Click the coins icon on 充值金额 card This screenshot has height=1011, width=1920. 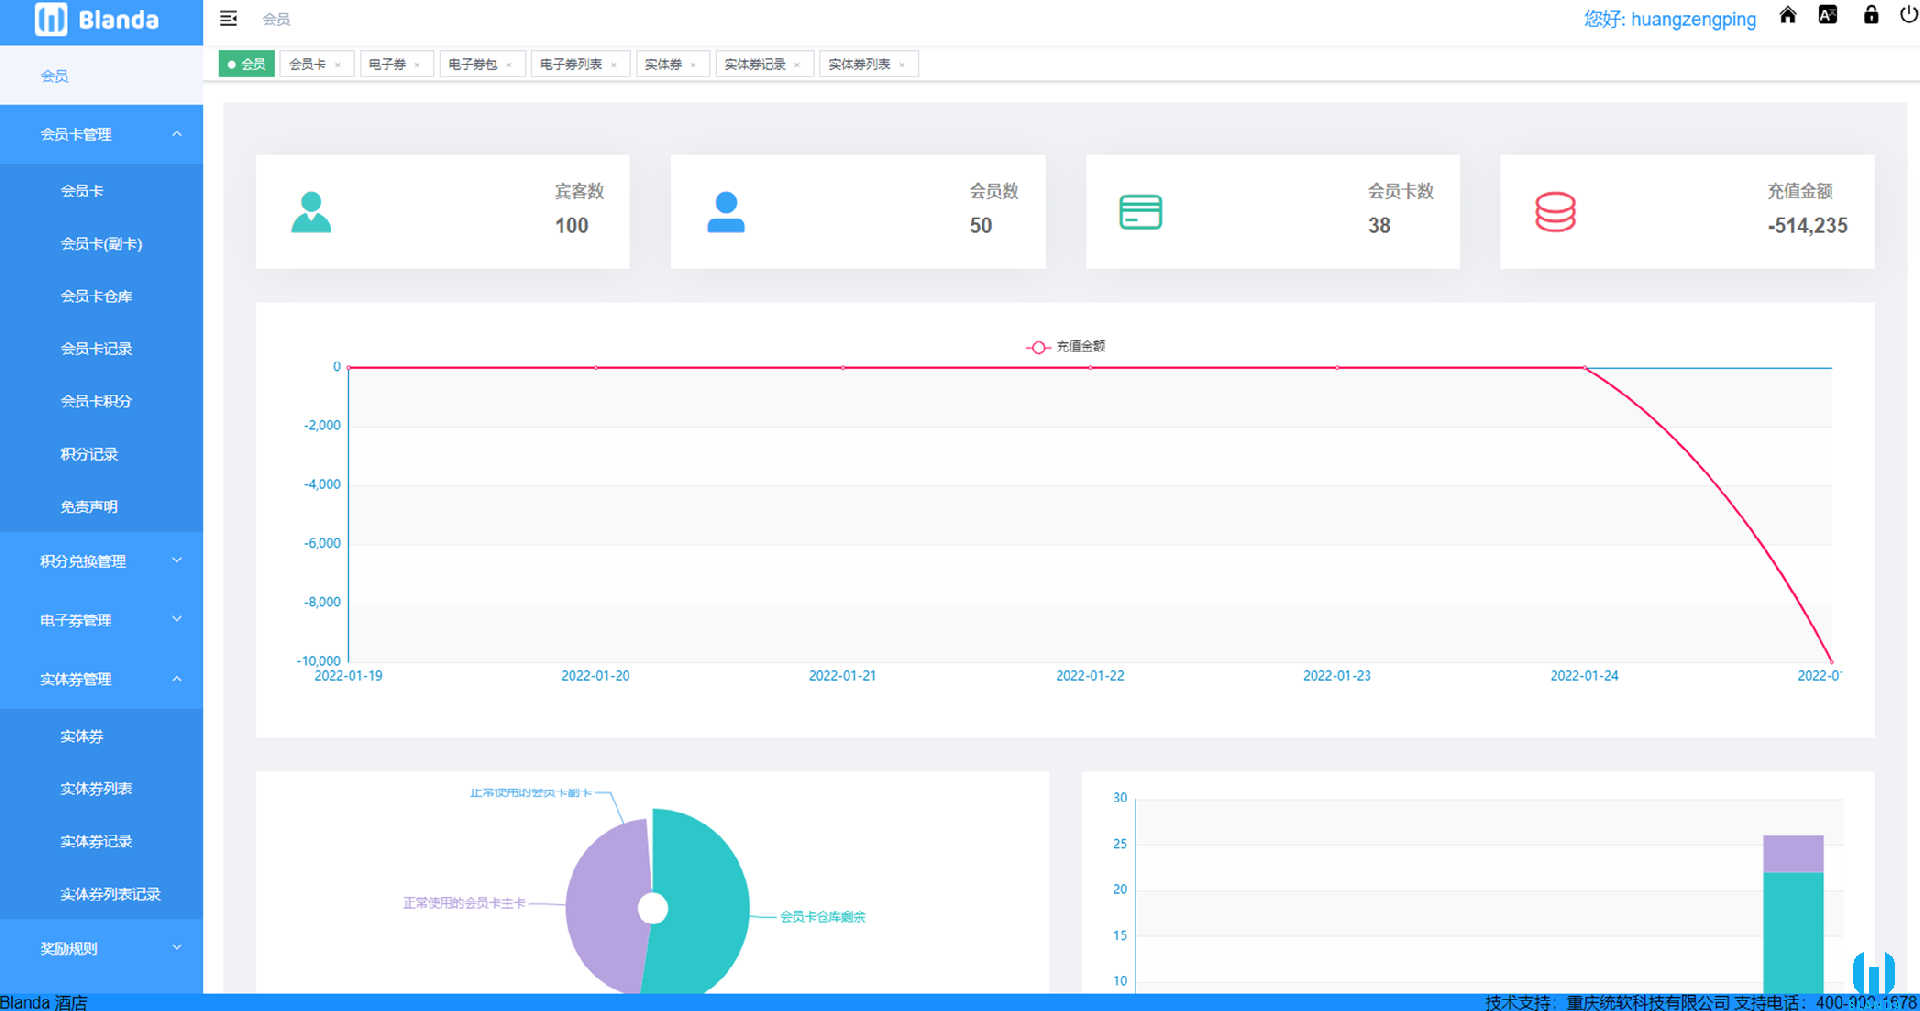[1554, 212]
